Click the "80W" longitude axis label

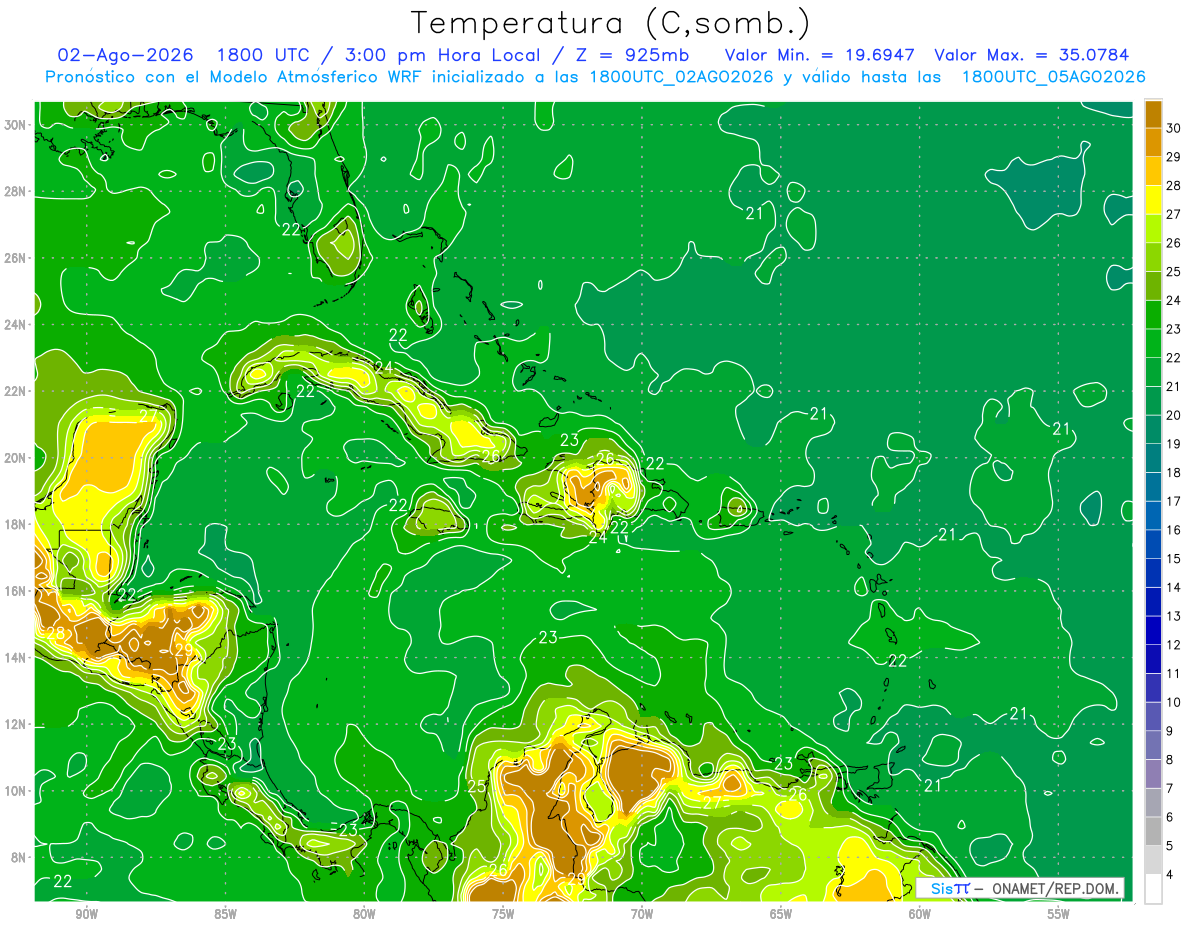[x=364, y=914]
